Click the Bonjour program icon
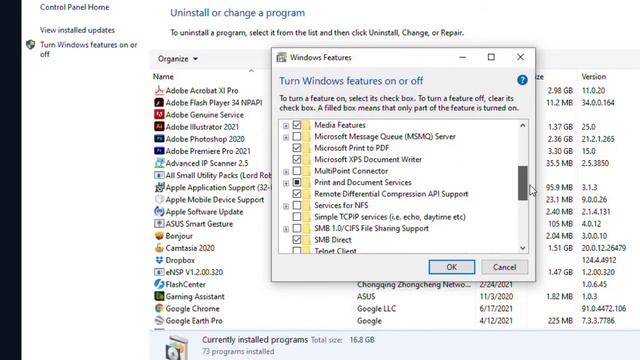The width and height of the screenshot is (640, 360). (x=159, y=236)
